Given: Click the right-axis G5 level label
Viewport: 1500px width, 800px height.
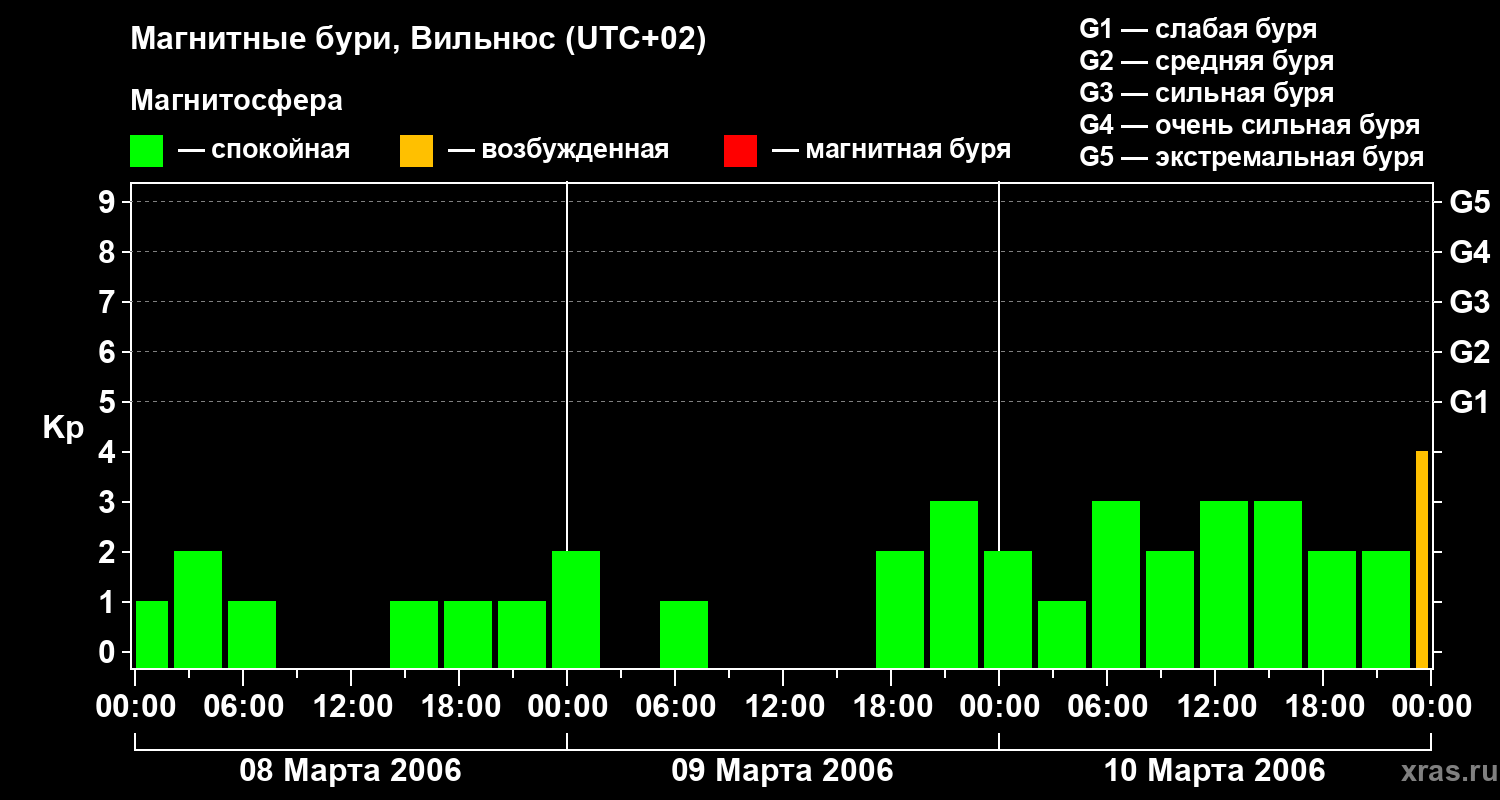Looking at the screenshot, I should (1469, 202).
